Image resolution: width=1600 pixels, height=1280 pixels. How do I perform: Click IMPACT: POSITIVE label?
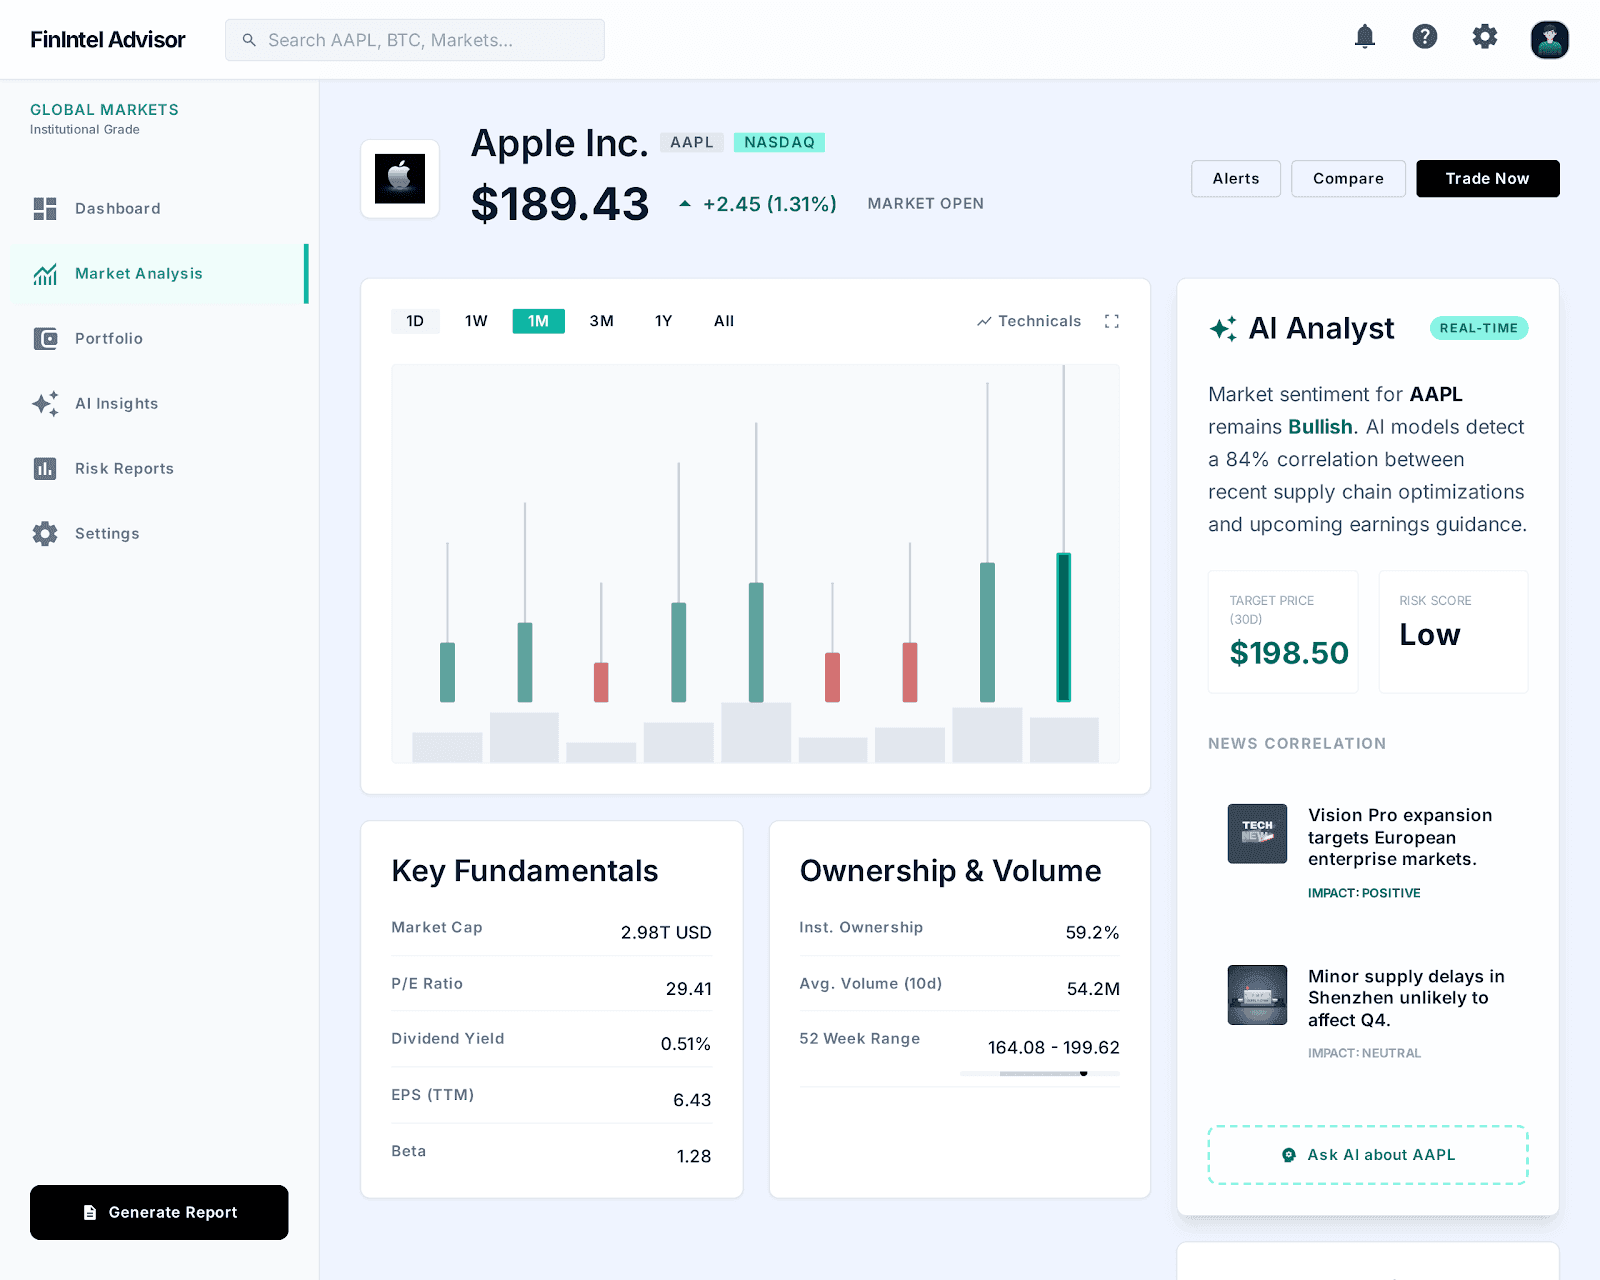pyautogui.click(x=1364, y=893)
